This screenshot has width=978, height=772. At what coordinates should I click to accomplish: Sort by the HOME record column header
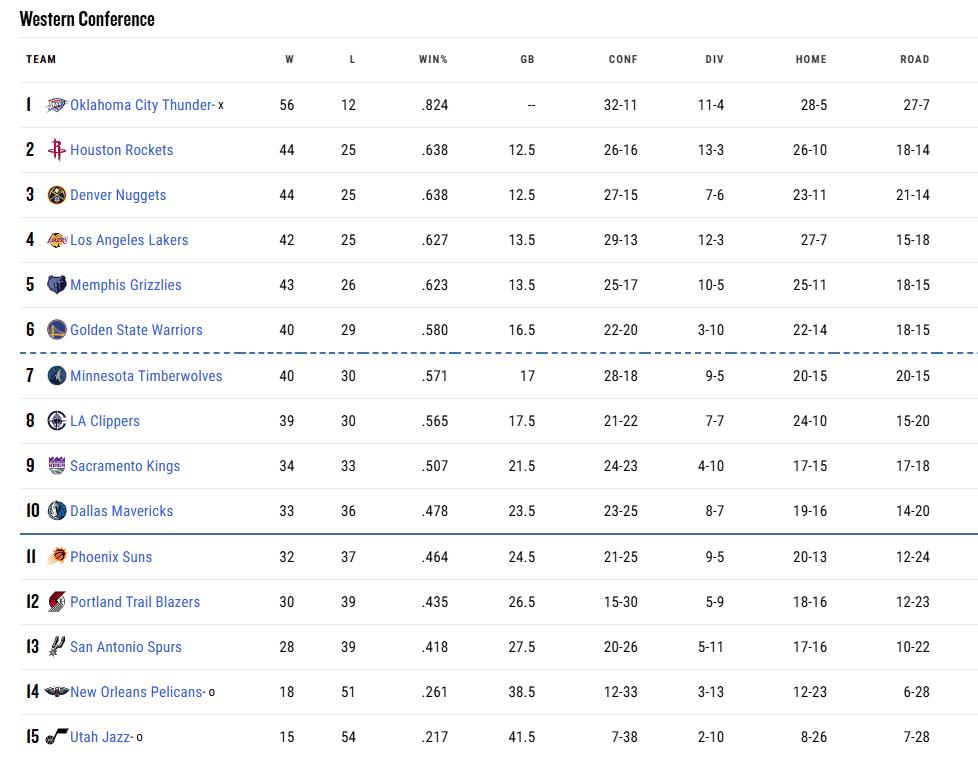click(x=811, y=60)
